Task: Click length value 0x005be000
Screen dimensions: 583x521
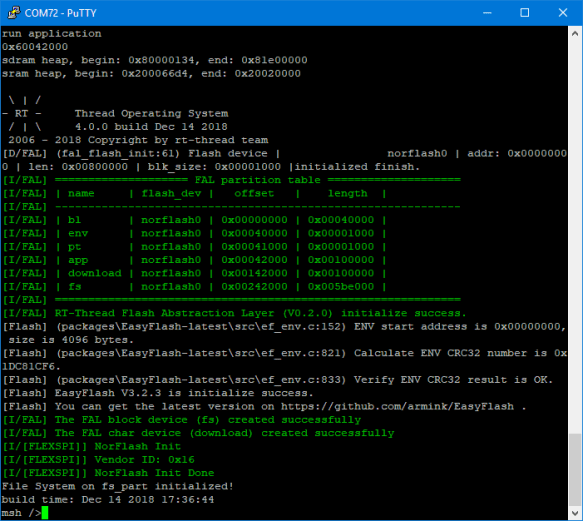Action: click(341, 287)
